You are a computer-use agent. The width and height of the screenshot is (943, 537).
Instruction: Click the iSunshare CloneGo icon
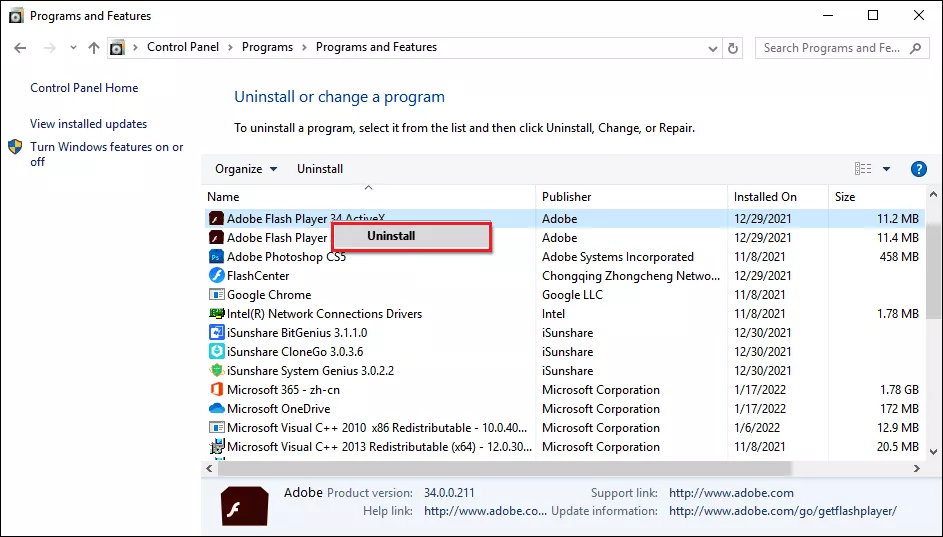(x=216, y=352)
